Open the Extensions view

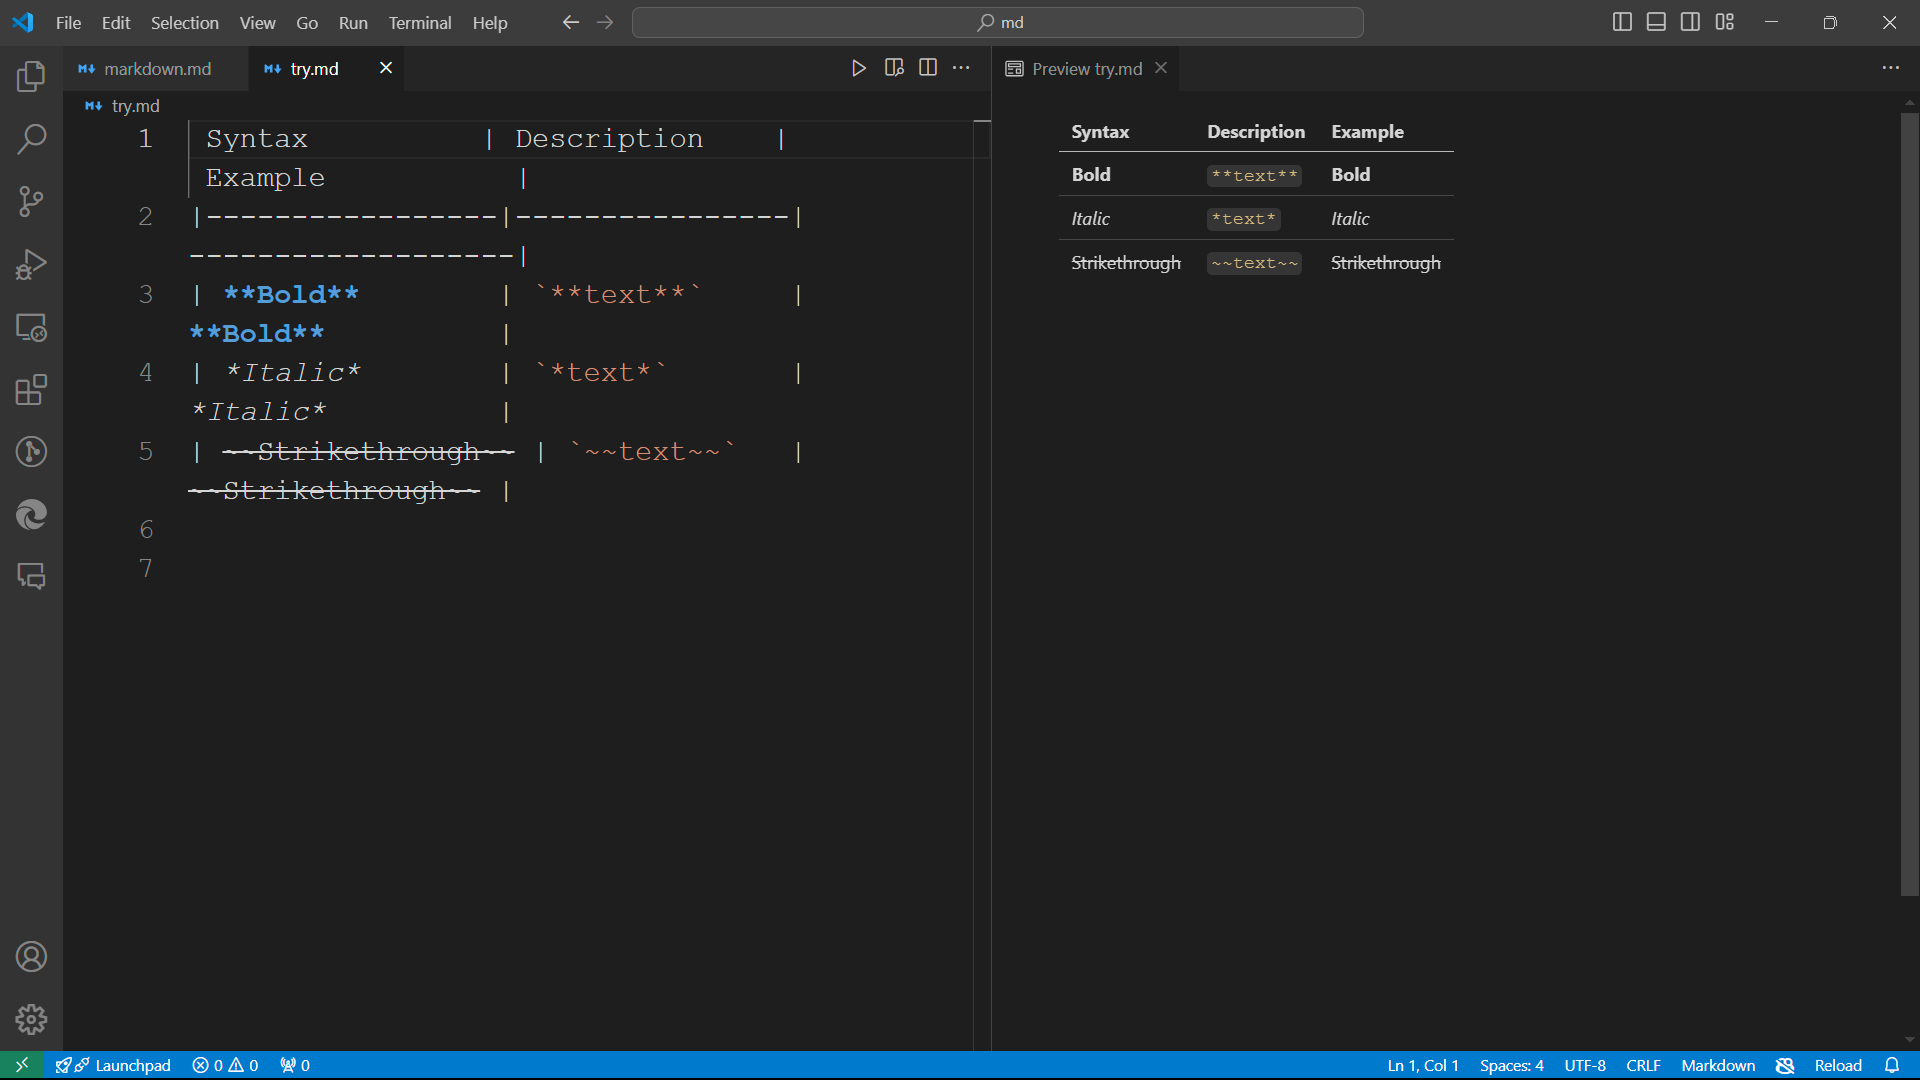[x=31, y=389]
